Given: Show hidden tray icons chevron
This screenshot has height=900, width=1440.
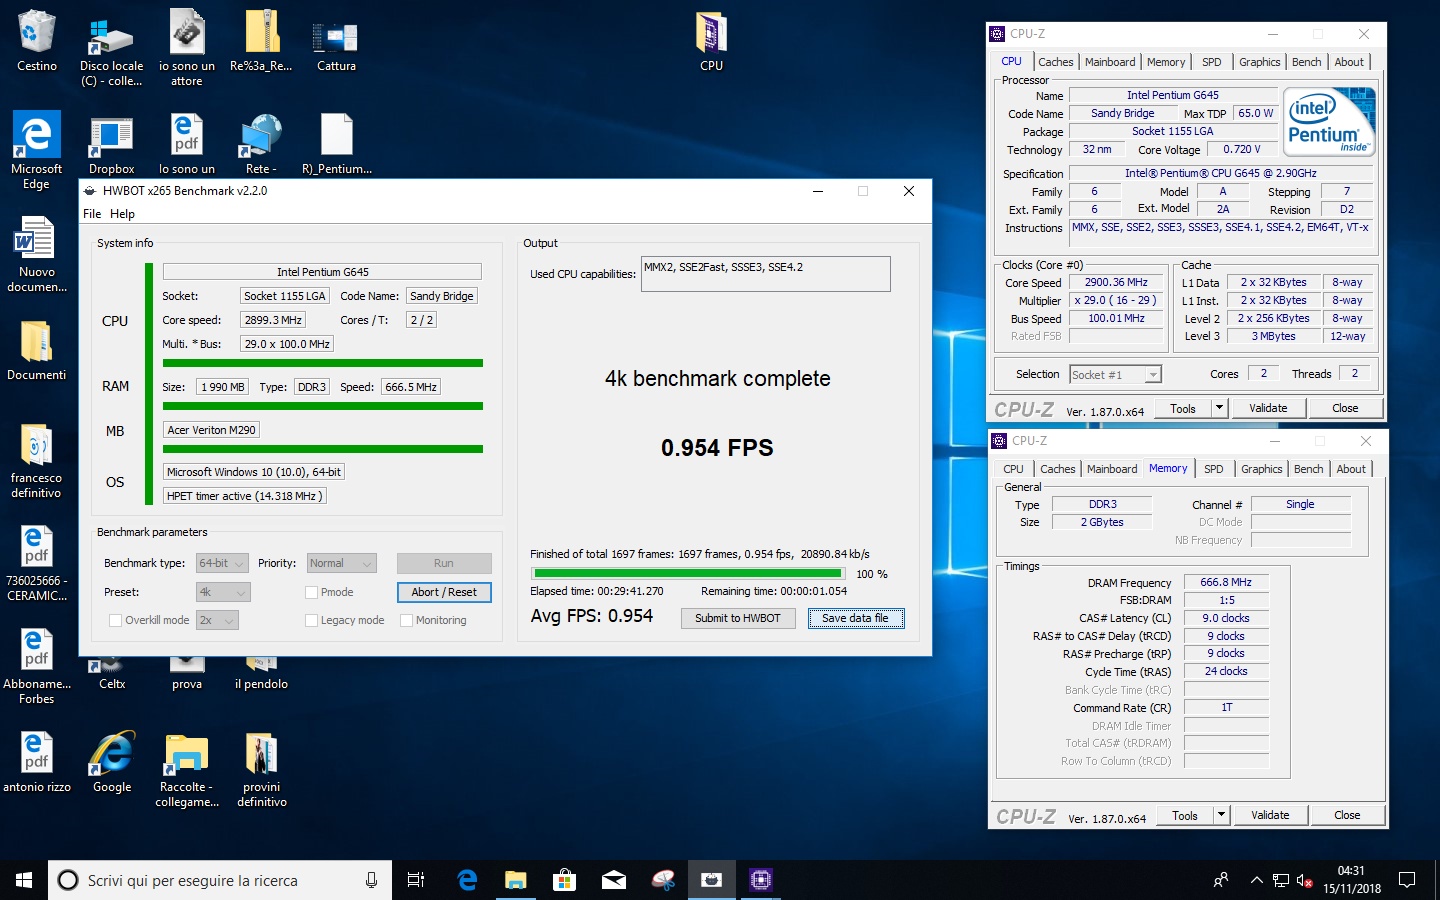Looking at the screenshot, I should 1256,880.
